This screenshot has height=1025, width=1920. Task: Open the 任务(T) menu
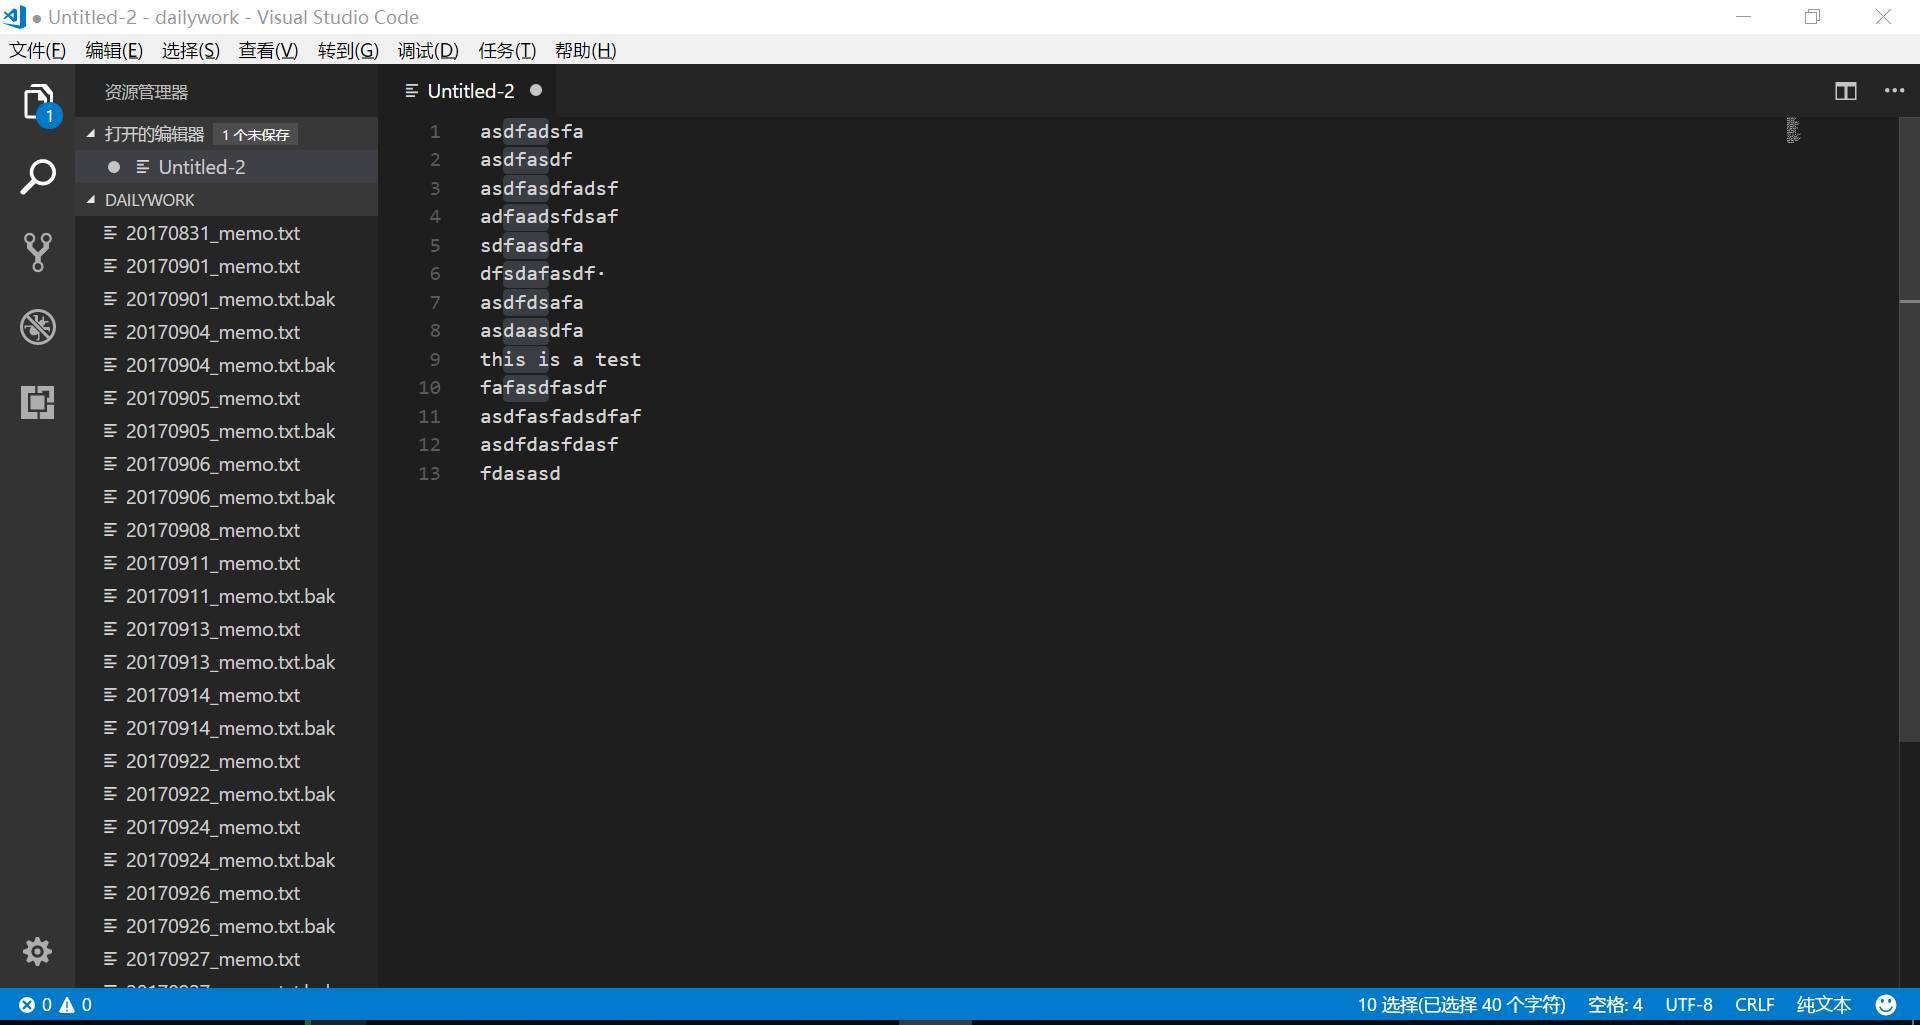click(x=507, y=50)
